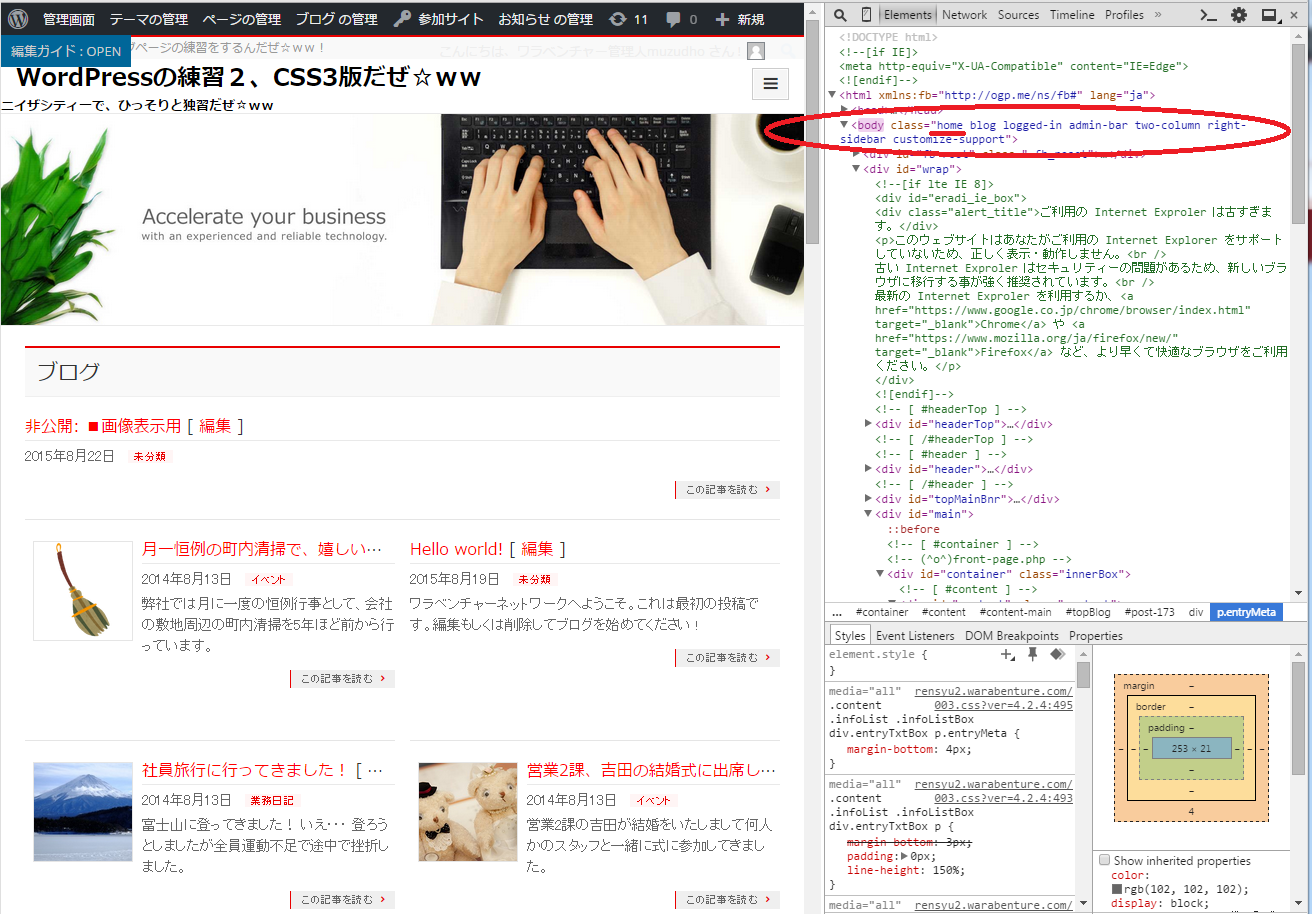
Task: Click the 253 × 21 content box in box model
Action: 1191,748
